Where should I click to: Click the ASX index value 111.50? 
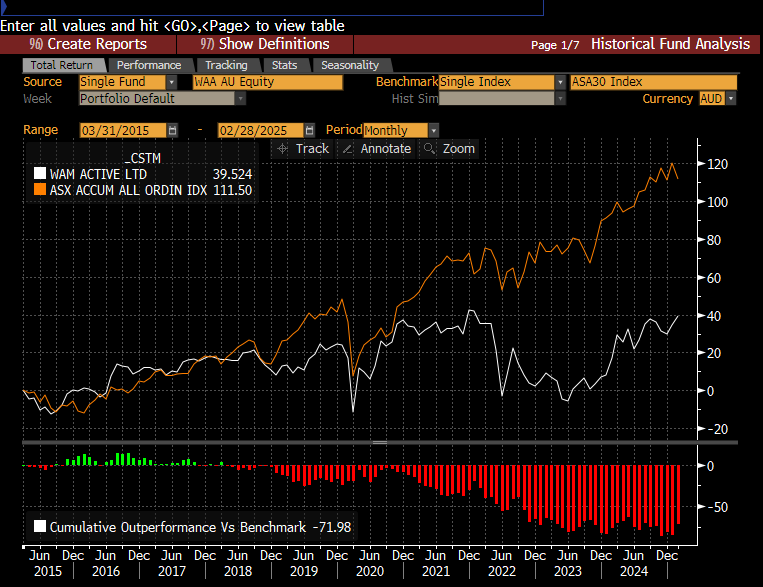click(232, 190)
